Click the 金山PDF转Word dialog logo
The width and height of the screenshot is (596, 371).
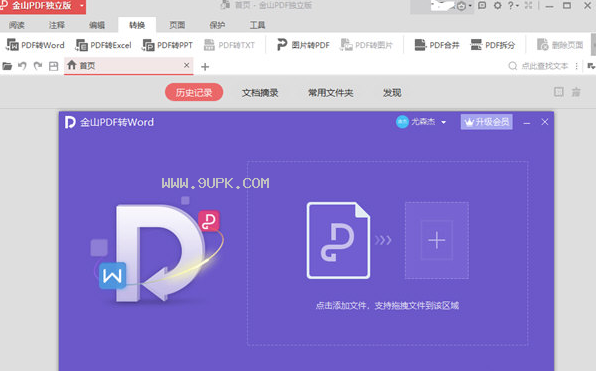coord(70,122)
